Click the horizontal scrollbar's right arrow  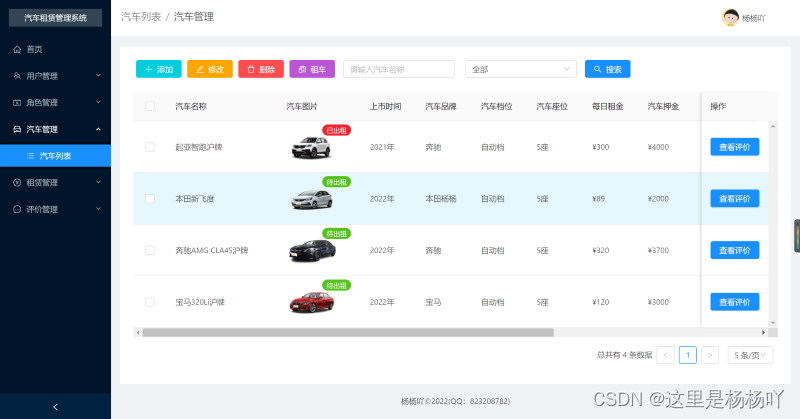coord(763,333)
